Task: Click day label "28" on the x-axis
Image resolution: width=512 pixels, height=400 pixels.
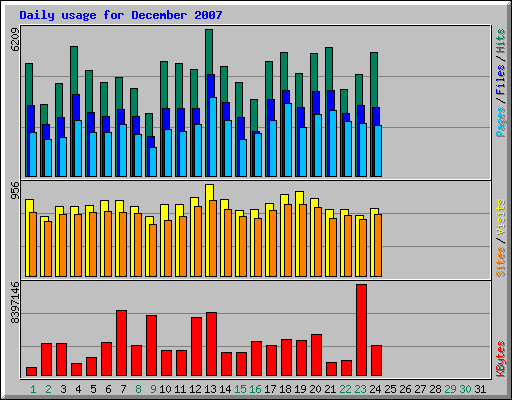Action: click(435, 389)
